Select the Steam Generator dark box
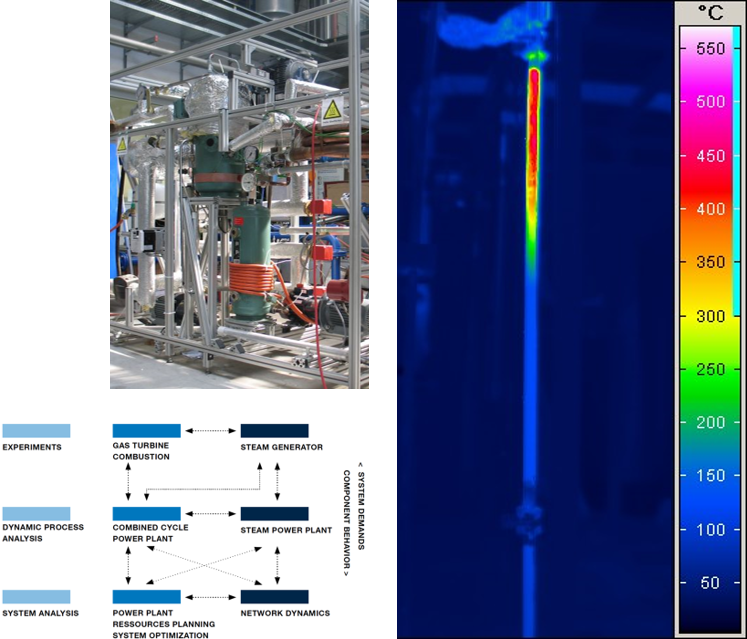747x639 pixels. 274,431
